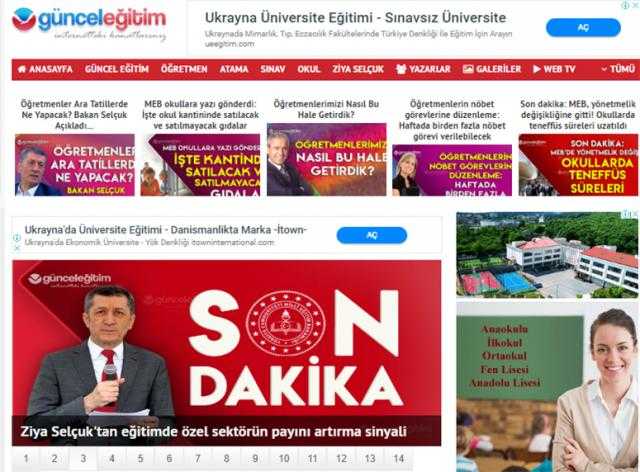Viewport: 640px width, 472px height.
Task: Click the AÇ button on top ad
Action: (583, 28)
